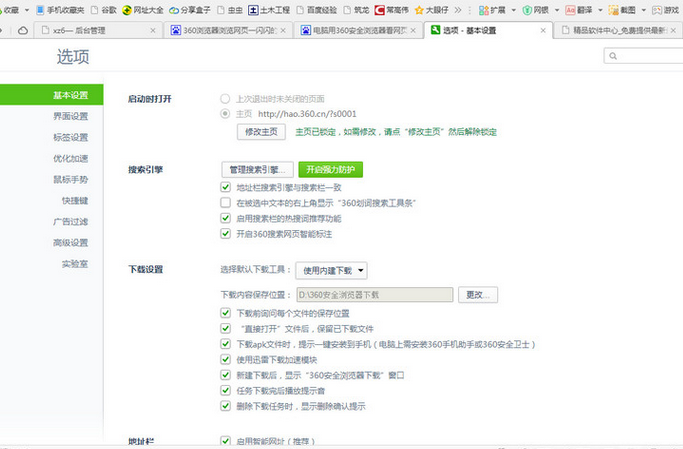This screenshot has width=683, height=449.
Task: Enable 在被选中文本的右上角显示360划词搜索工具条 checkbox
Action: click(225, 202)
